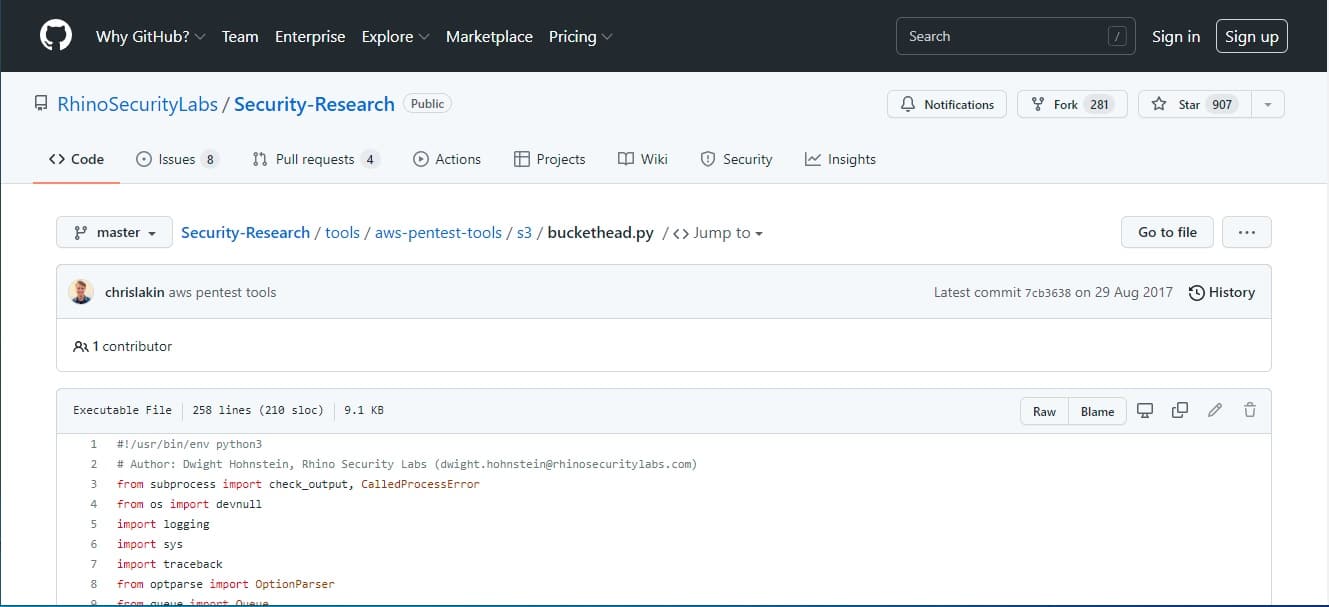This screenshot has height=607, width=1329.
Task: Click '258 lines (210 sloc)' text
Action: pos(258,410)
